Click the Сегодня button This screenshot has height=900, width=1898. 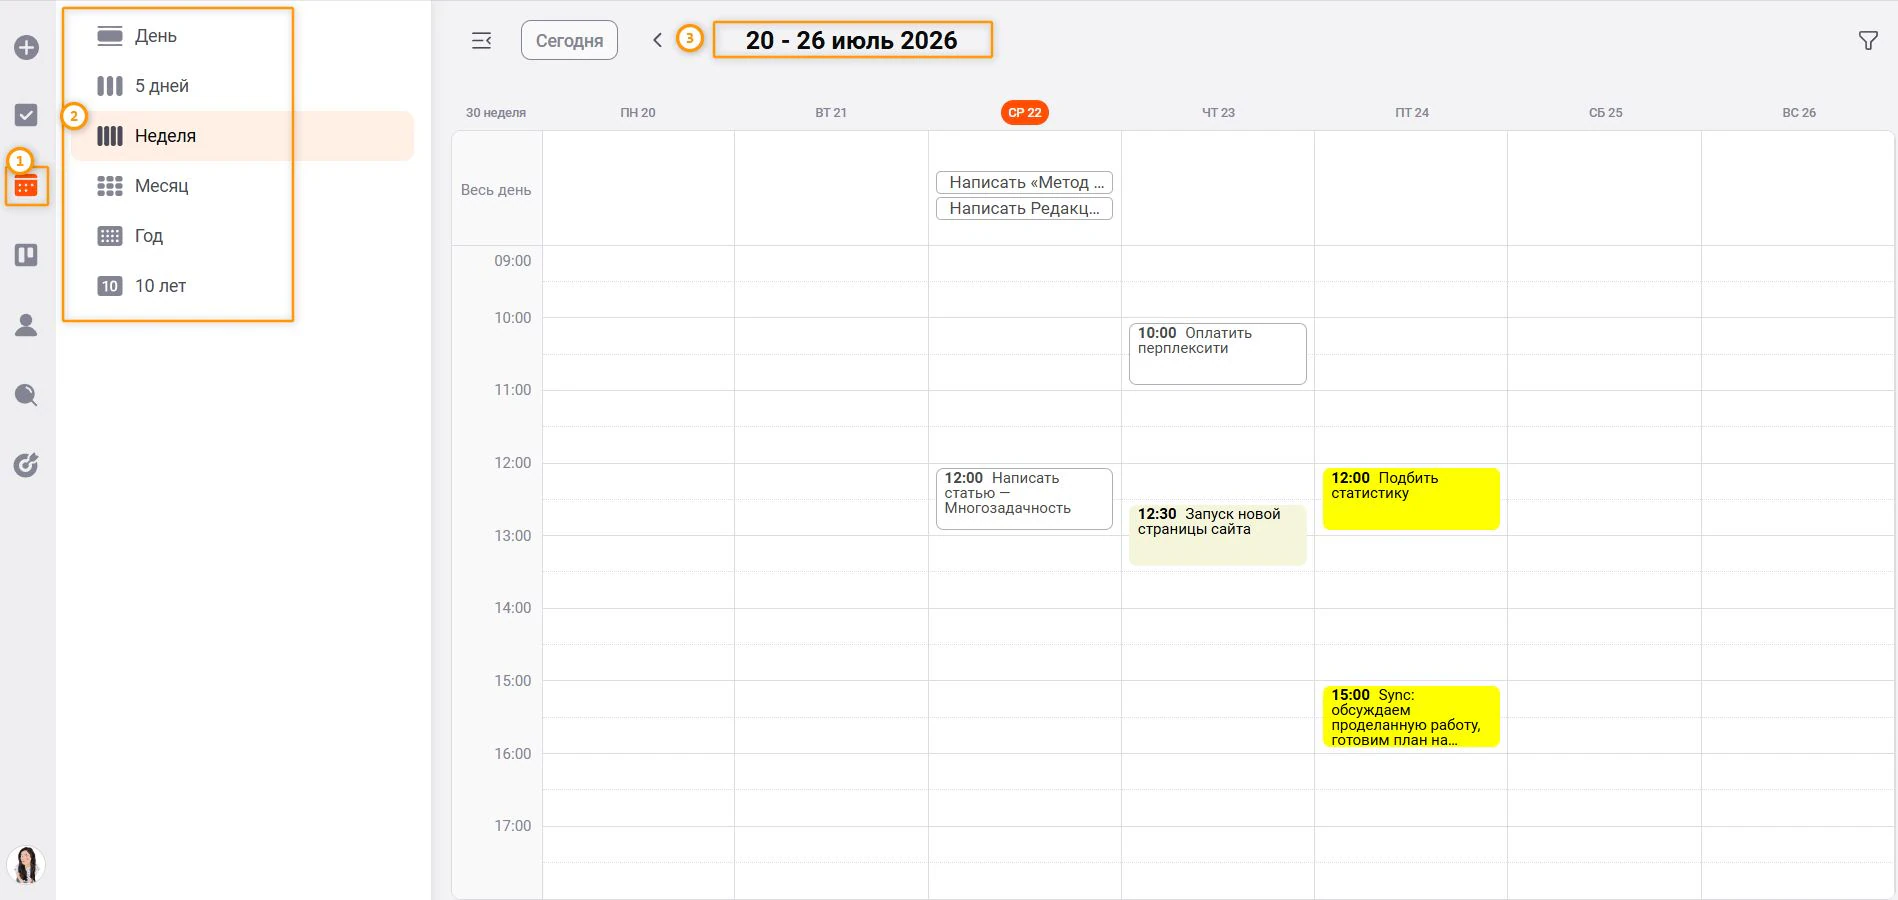[x=569, y=40]
